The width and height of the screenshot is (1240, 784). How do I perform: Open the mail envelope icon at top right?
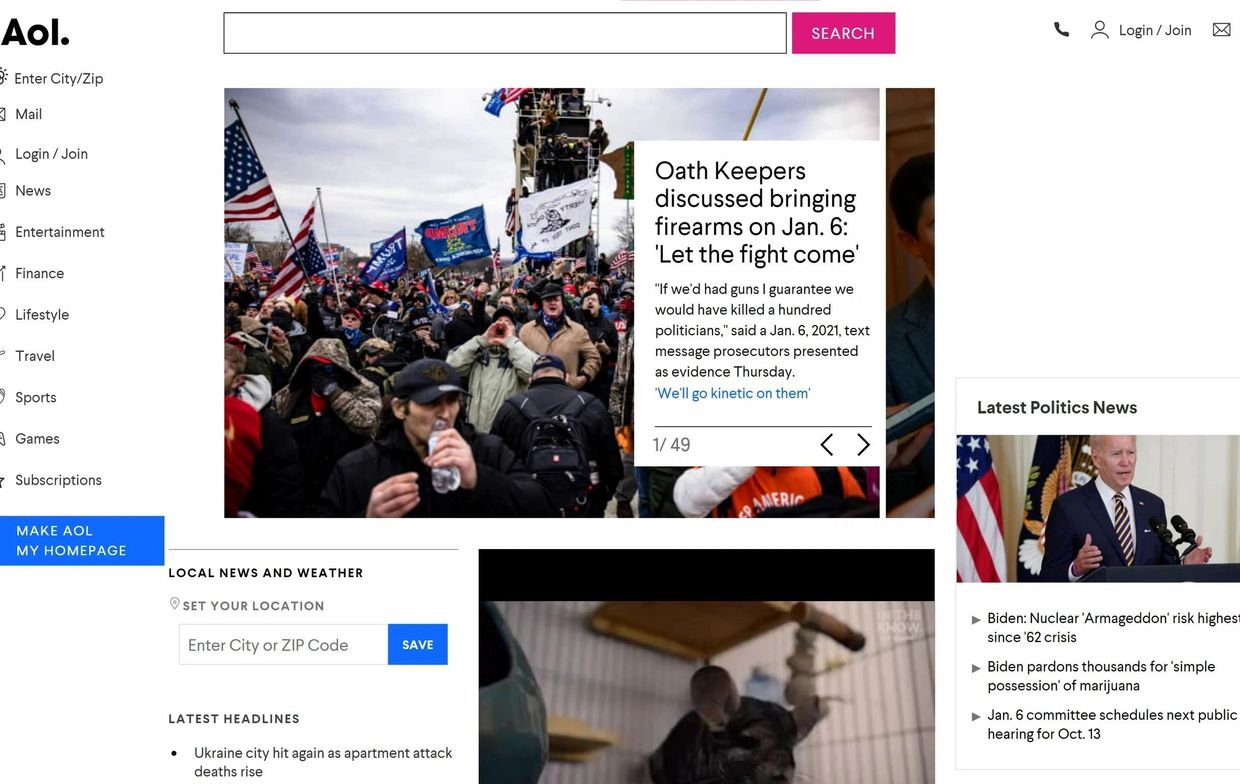point(1221,30)
